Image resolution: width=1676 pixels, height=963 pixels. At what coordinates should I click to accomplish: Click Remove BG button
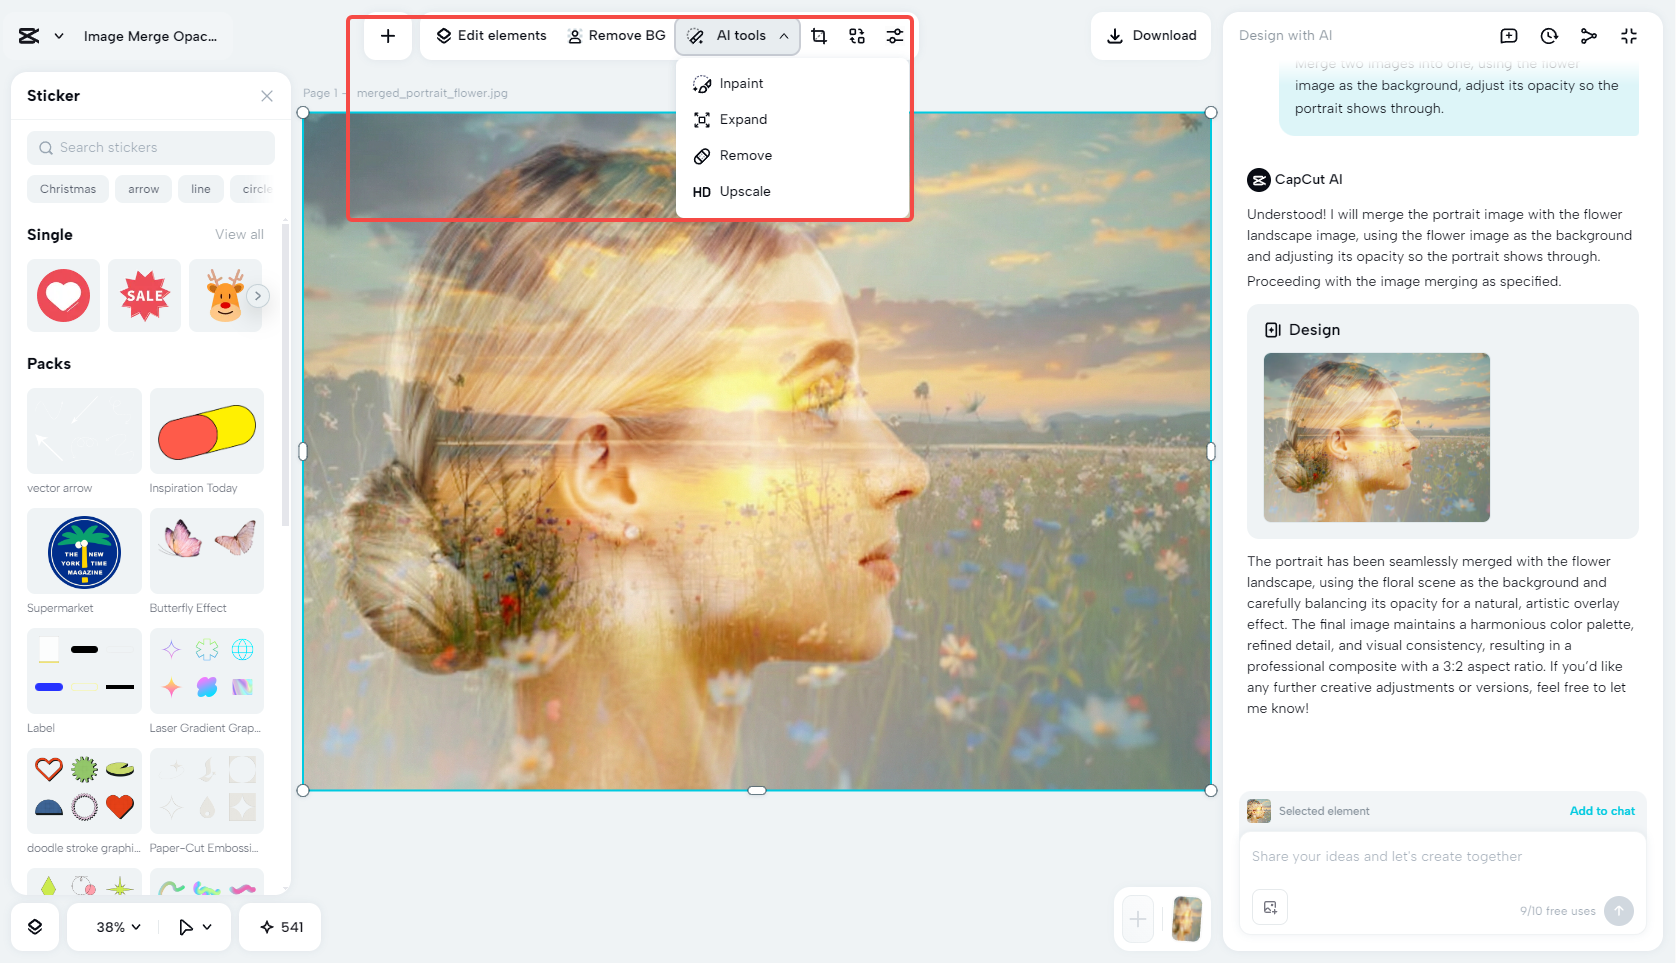pos(617,36)
